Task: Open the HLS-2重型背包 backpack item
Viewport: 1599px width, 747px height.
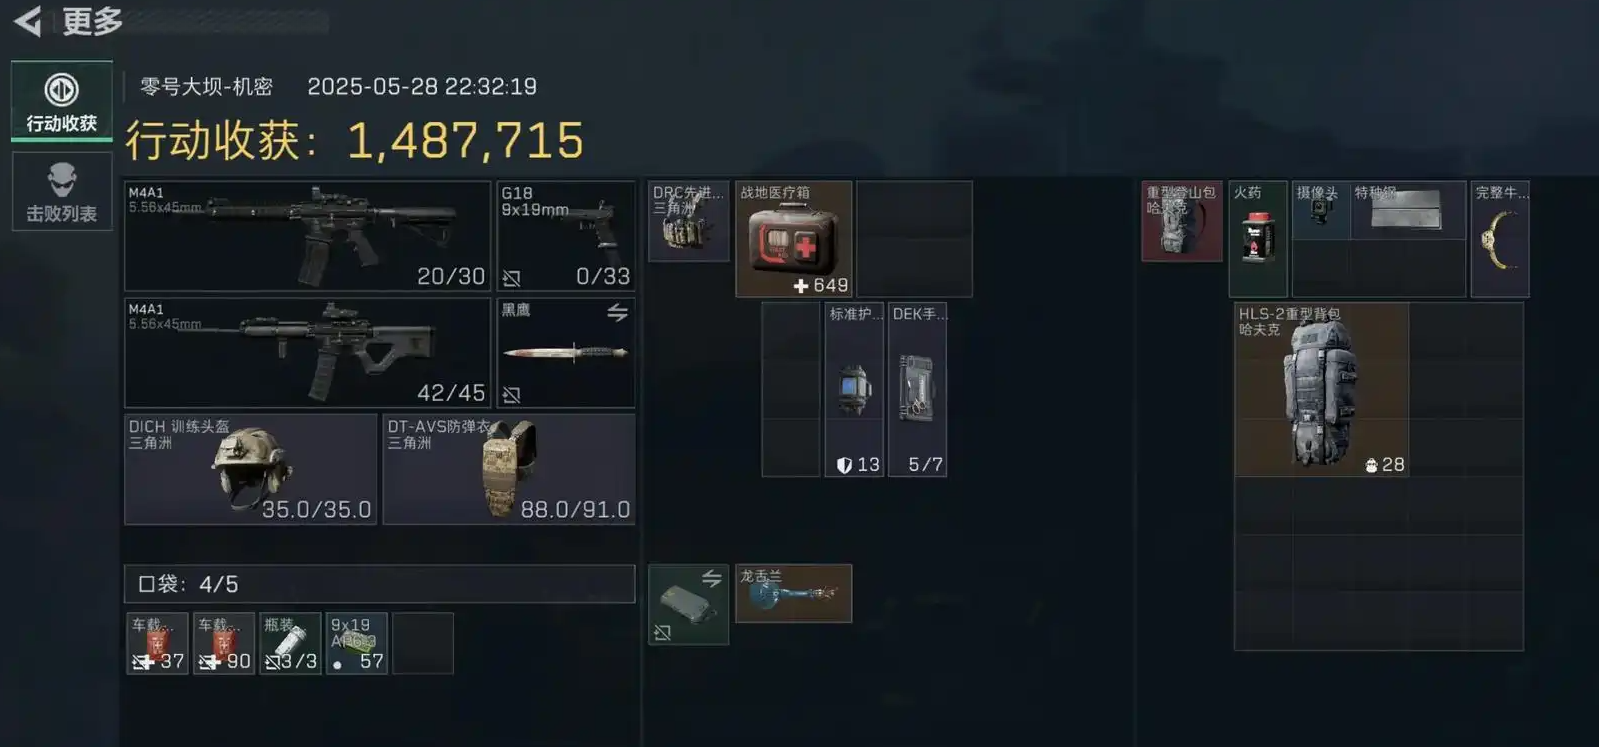Action: tap(1322, 390)
